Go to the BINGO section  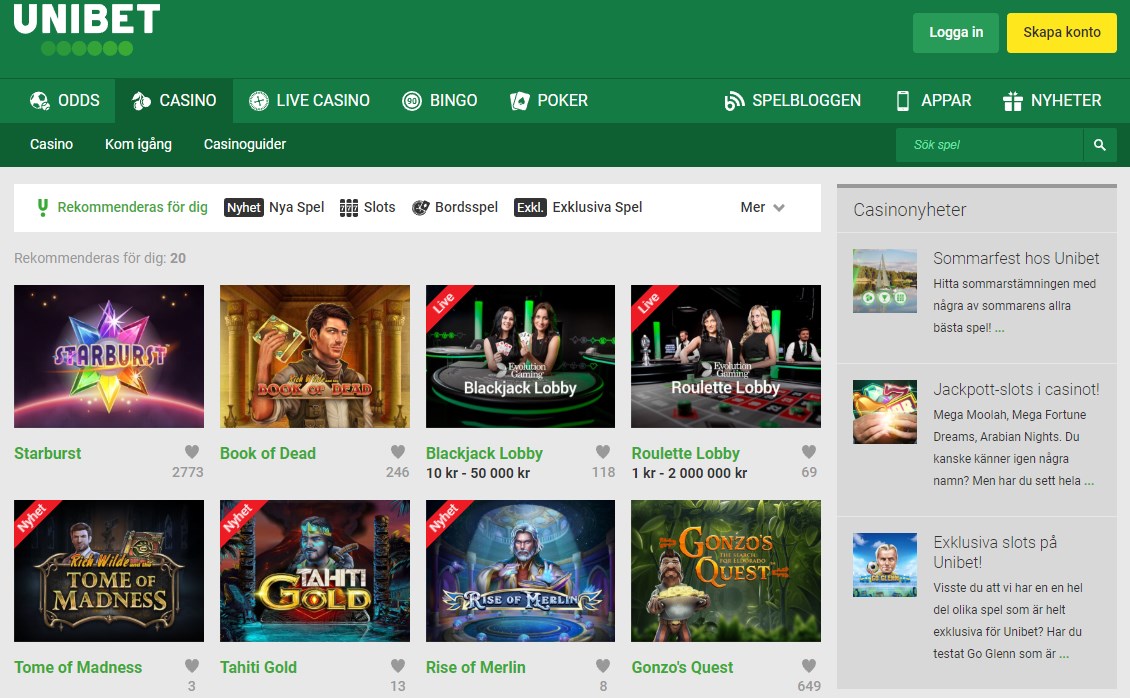pos(440,101)
